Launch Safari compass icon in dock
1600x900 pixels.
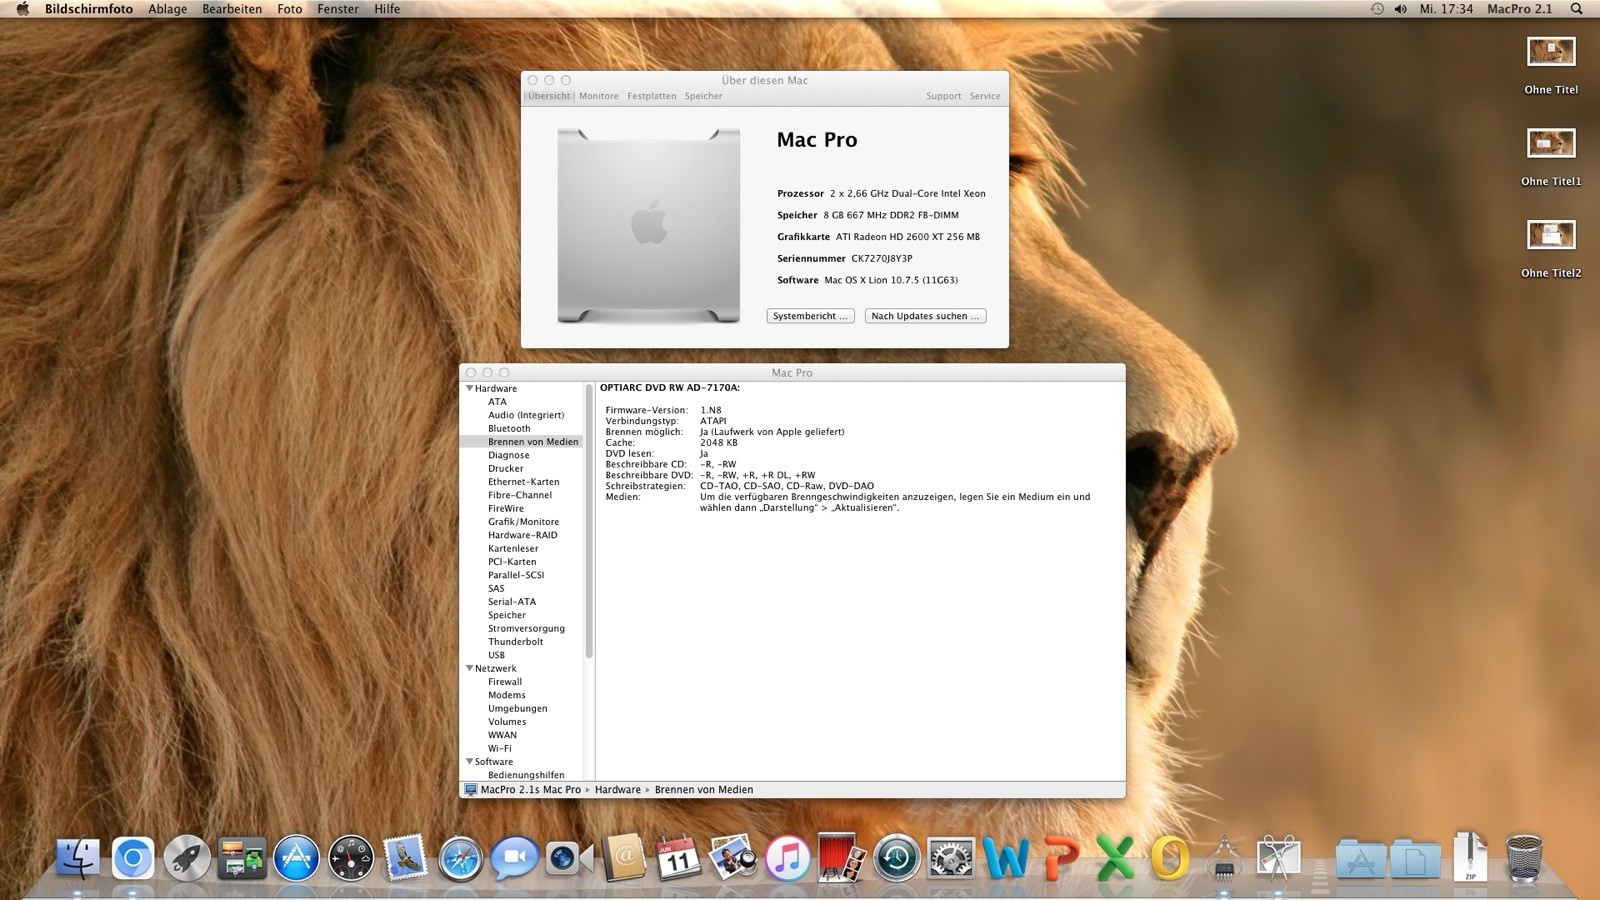[x=460, y=858]
